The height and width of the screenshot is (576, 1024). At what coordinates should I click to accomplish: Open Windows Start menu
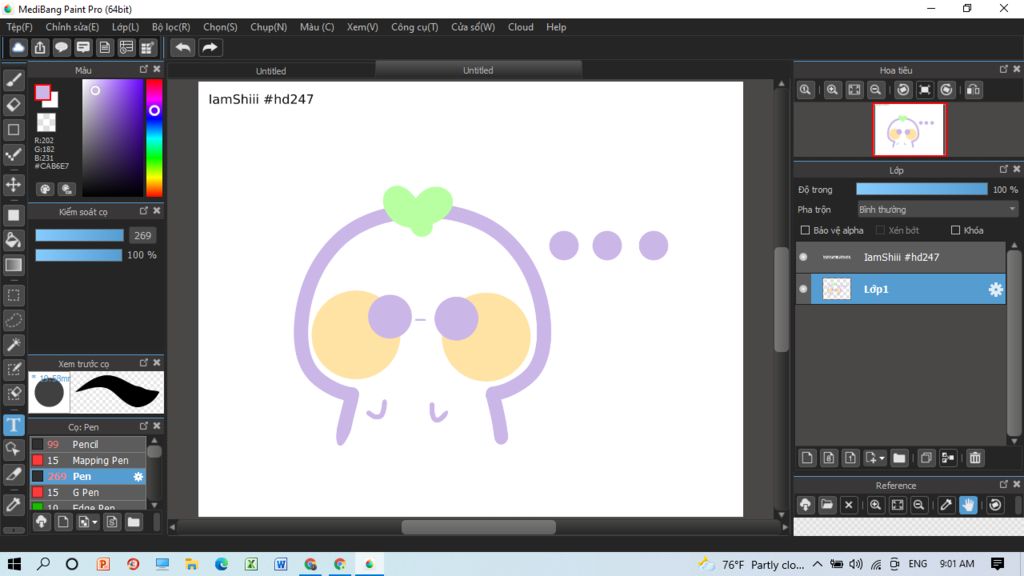point(14,564)
